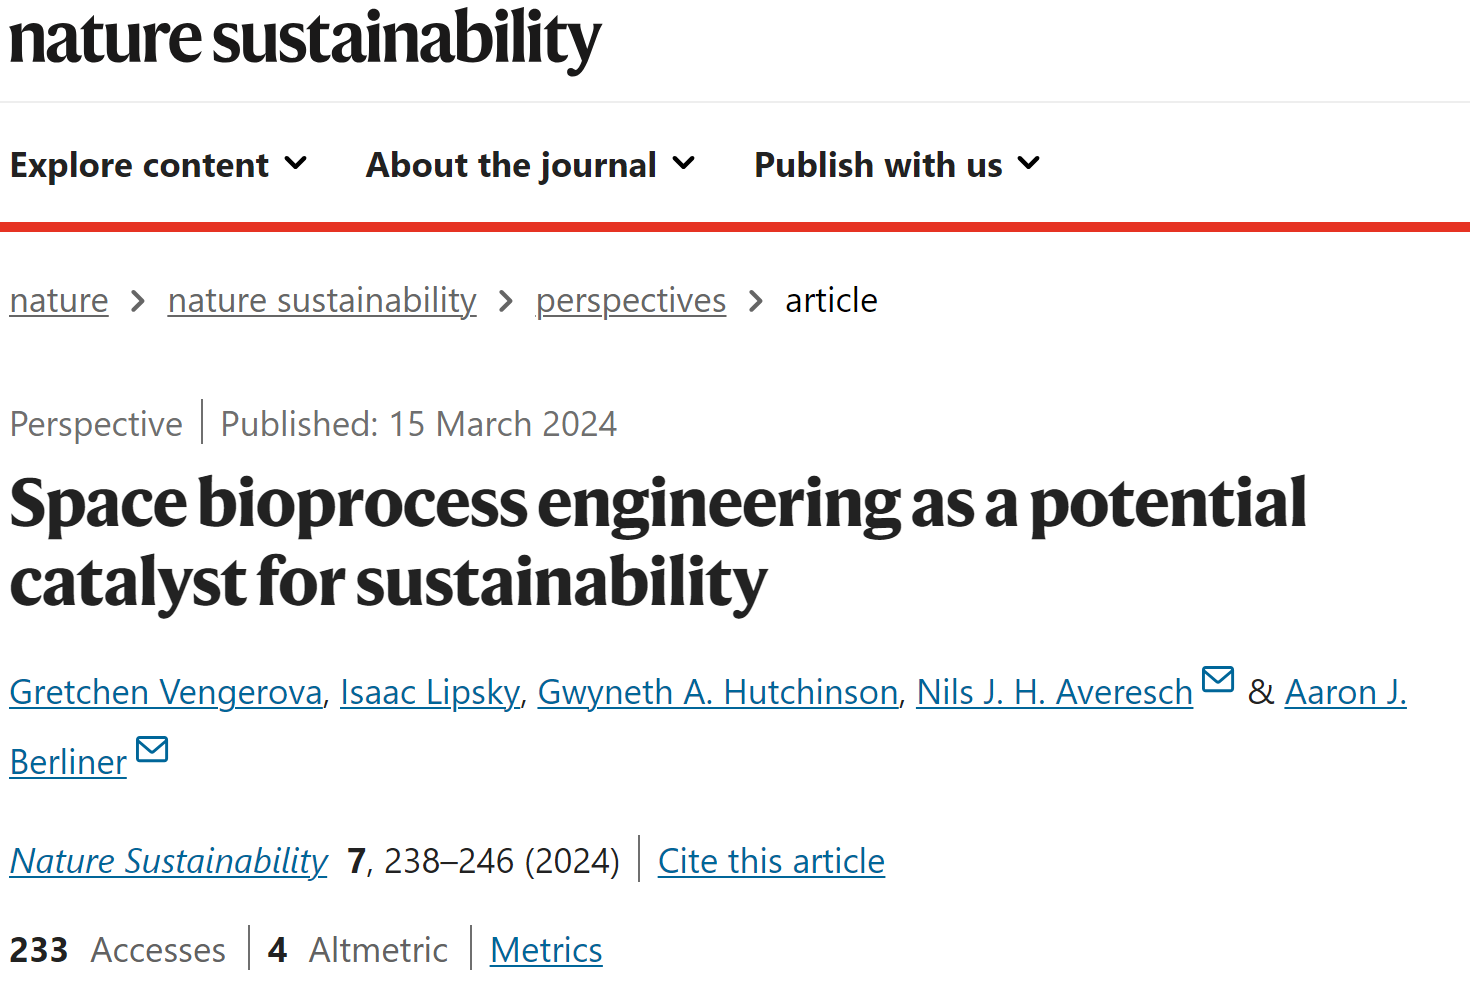The image size is (1470, 983).
Task: Click email envelope icon beside Berliner
Action: point(152,749)
